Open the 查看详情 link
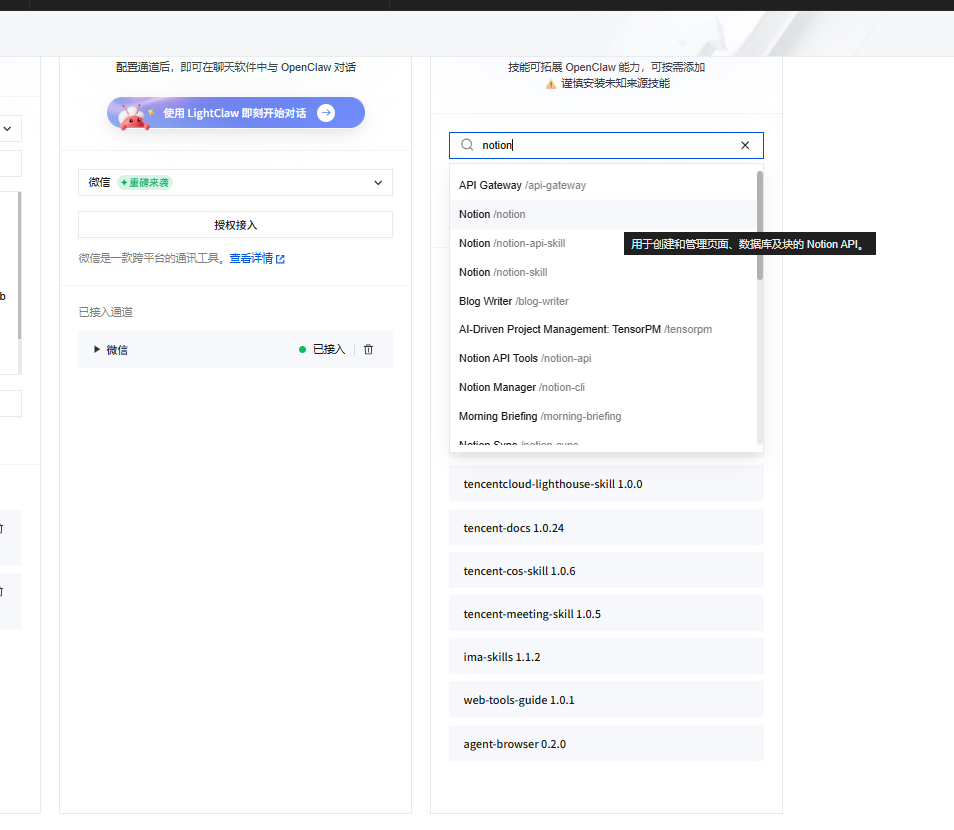Viewport: 954px width, 830px height. click(251, 259)
